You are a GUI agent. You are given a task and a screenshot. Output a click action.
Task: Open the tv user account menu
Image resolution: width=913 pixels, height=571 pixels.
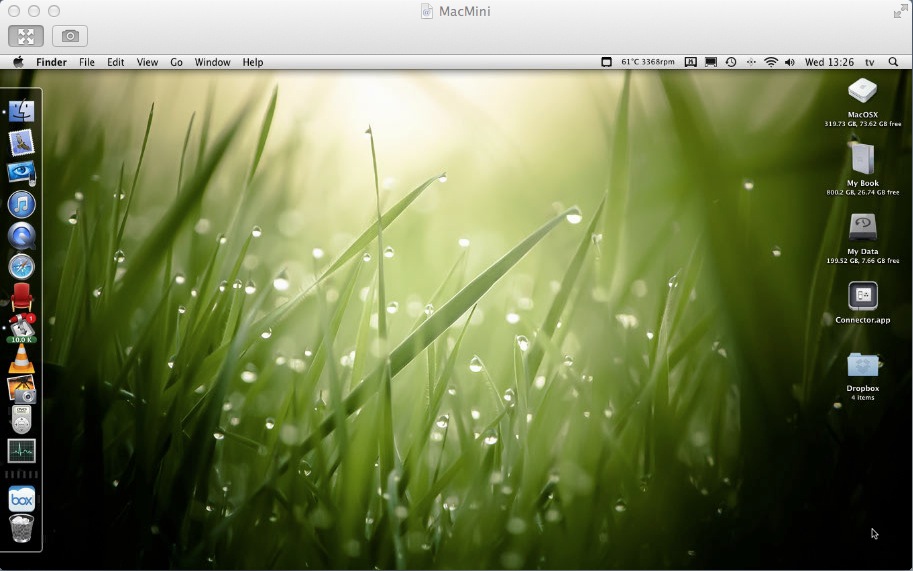[869, 62]
